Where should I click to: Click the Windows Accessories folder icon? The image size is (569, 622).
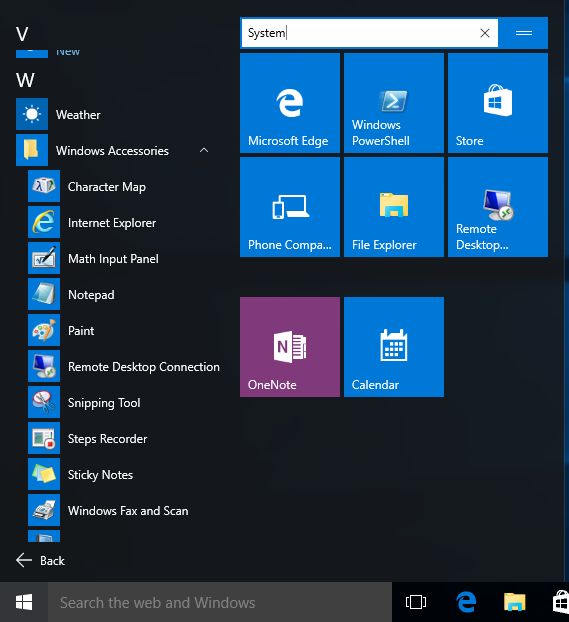pyautogui.click(x=32, y=150)
